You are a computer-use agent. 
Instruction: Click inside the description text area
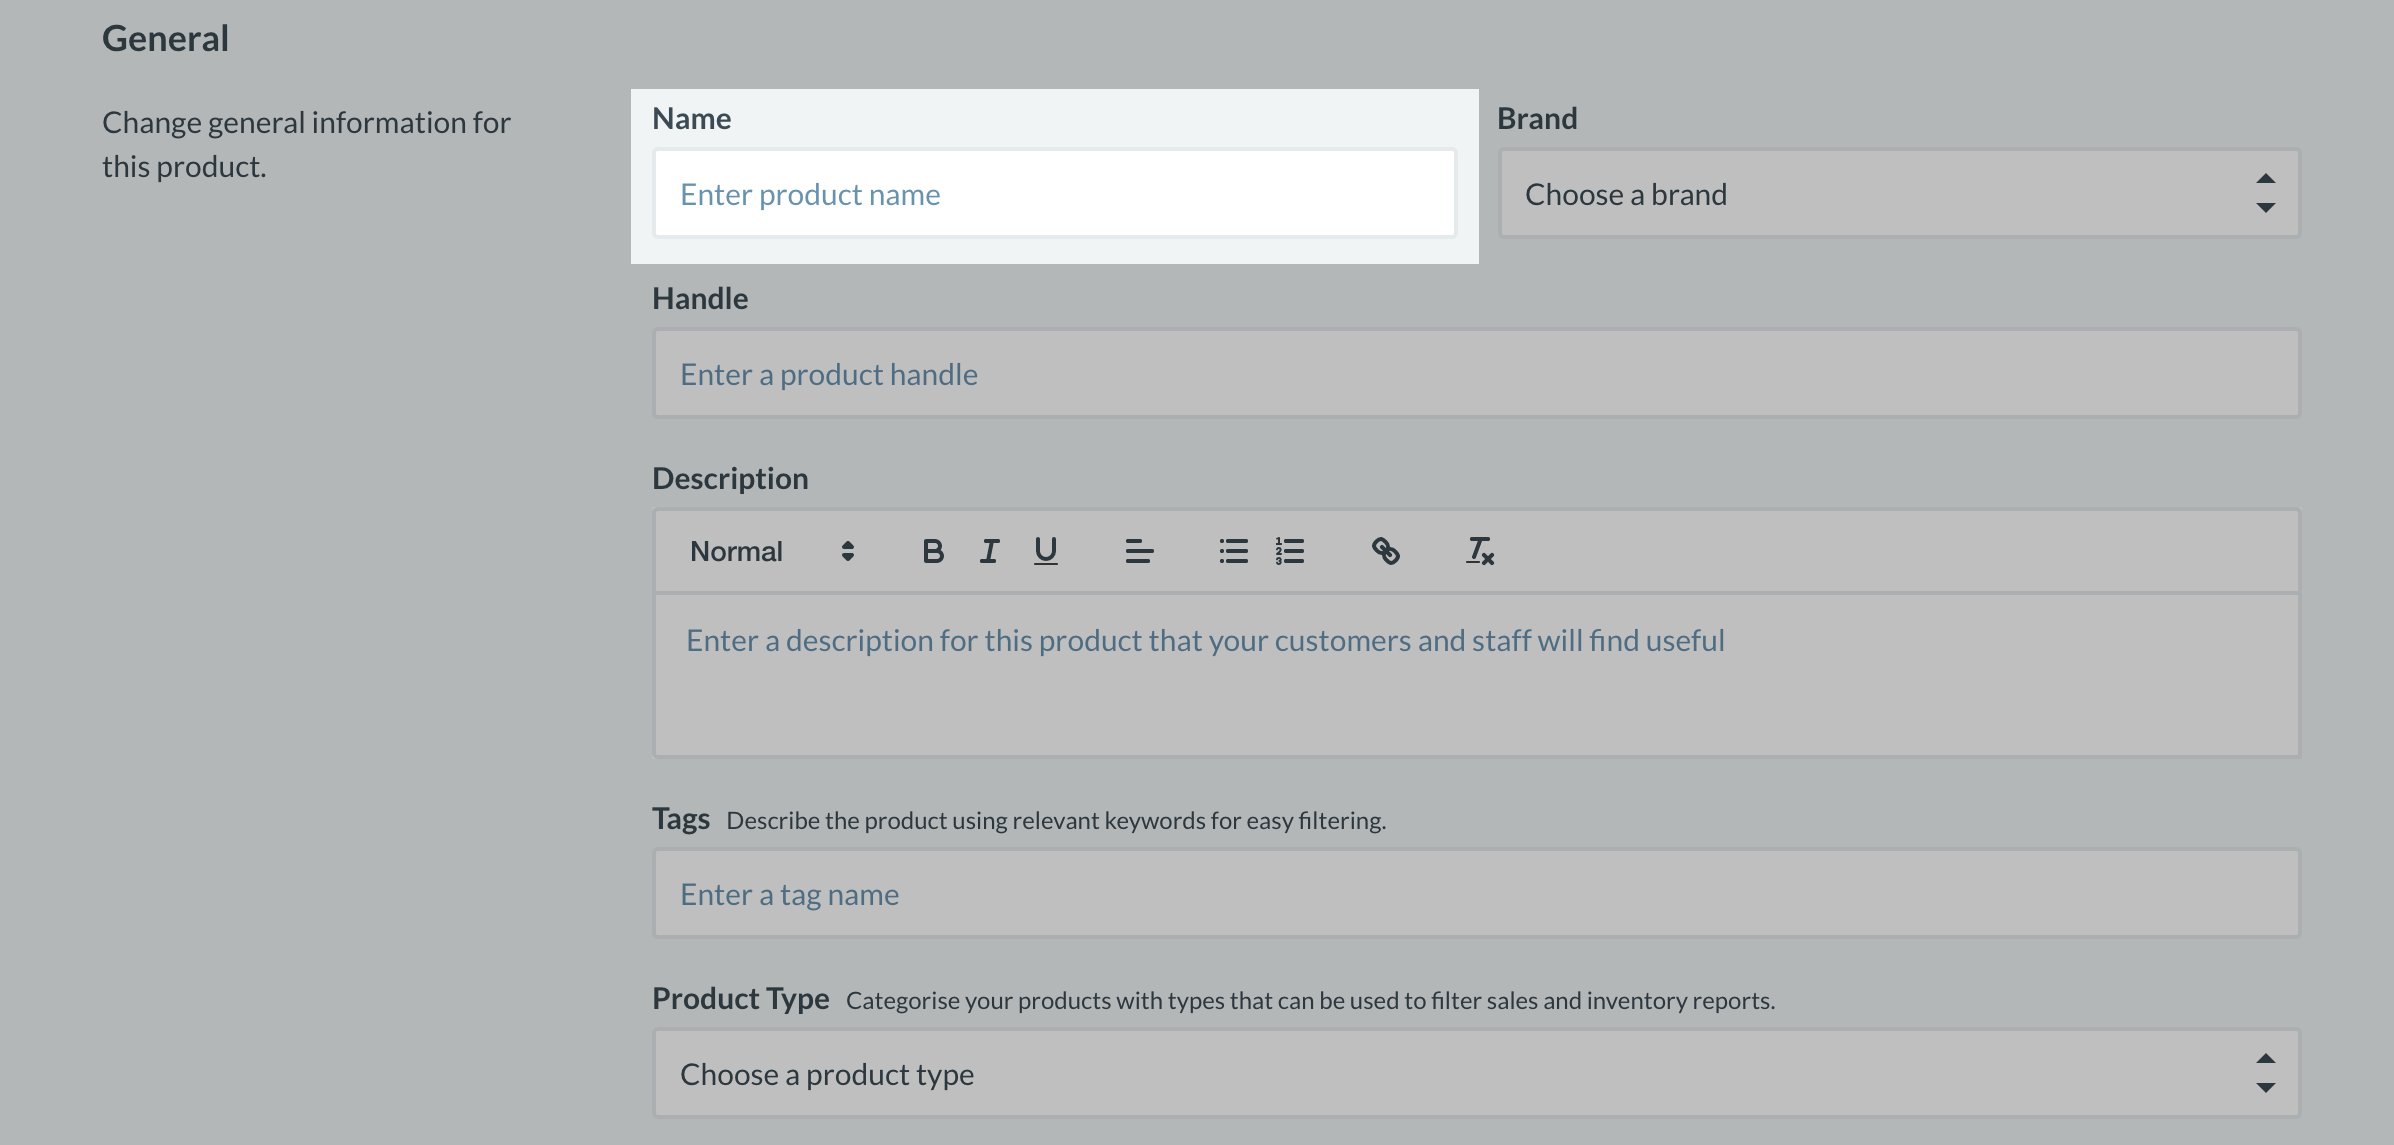pyautogui.click(x=1476, y=675)
